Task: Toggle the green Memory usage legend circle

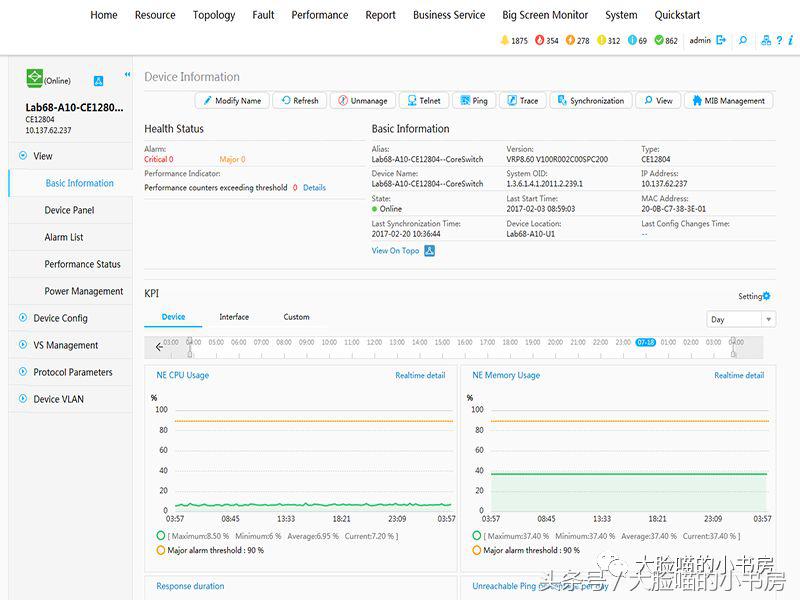Action: pos(478,536)
